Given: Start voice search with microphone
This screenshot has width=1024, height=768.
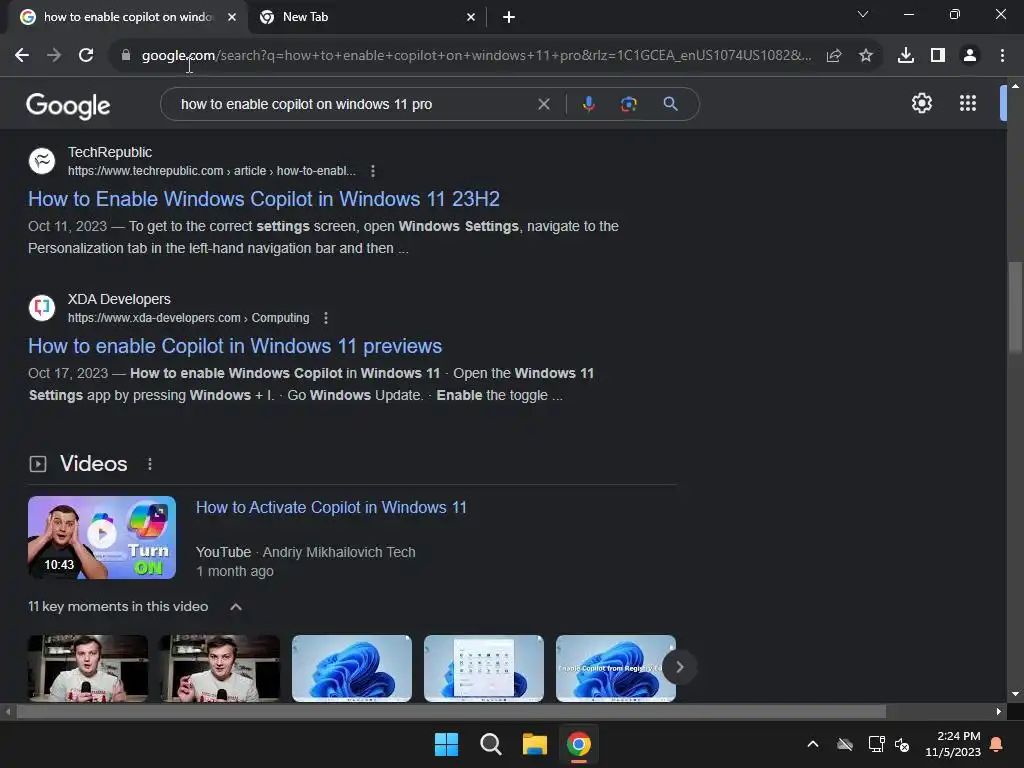Looking at the screenshot, I should pyautogui.click(x=588, y=104).
